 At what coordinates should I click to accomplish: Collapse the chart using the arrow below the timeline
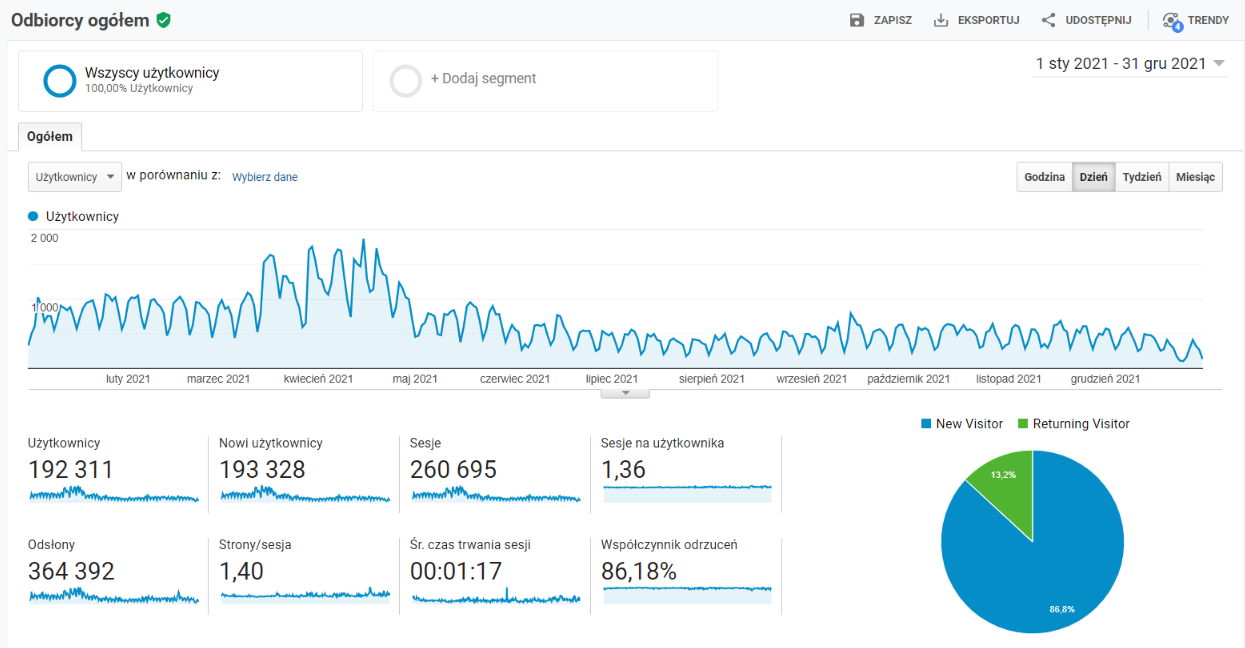(x=625, y=393)
